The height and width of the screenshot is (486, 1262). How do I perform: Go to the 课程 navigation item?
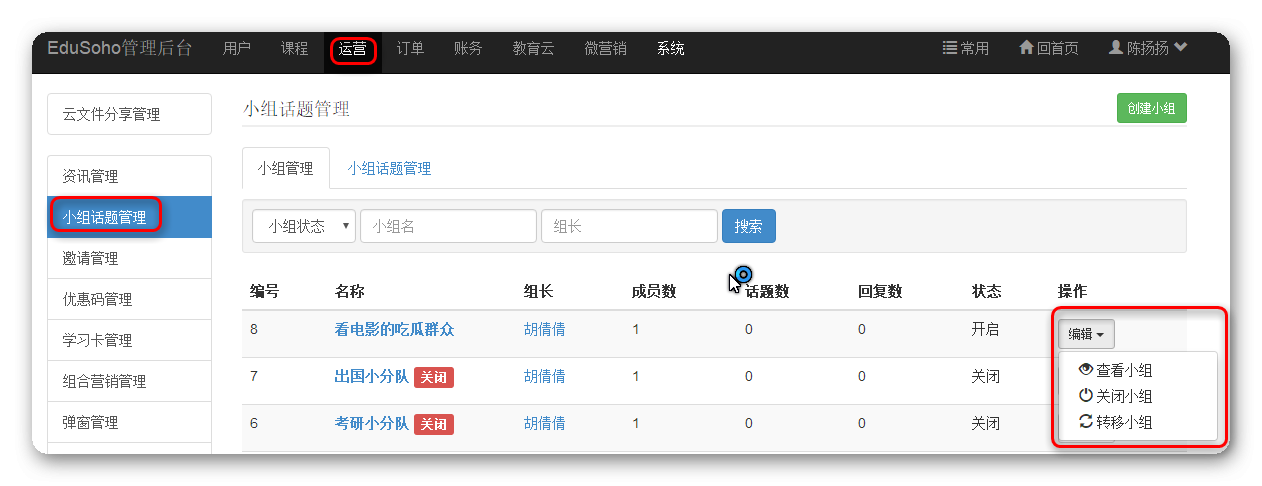pos(294,48)
